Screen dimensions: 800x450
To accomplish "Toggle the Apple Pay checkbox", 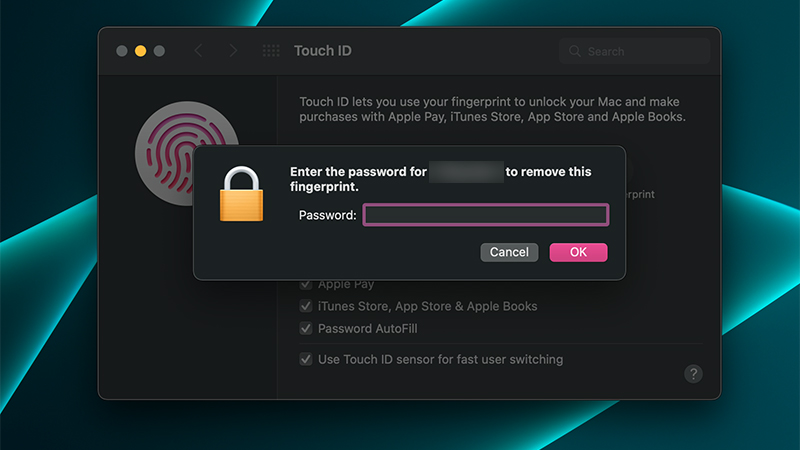I will click(x=306, y=285).
